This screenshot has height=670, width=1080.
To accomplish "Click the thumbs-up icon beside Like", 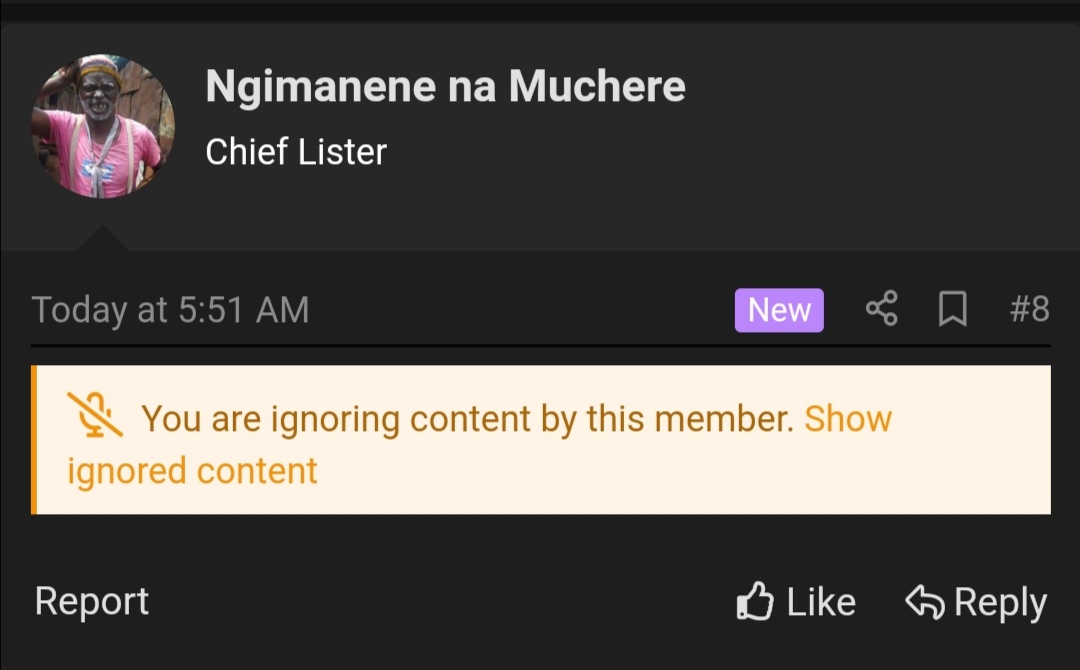I will pyautogui.click(x=755, y=601).
